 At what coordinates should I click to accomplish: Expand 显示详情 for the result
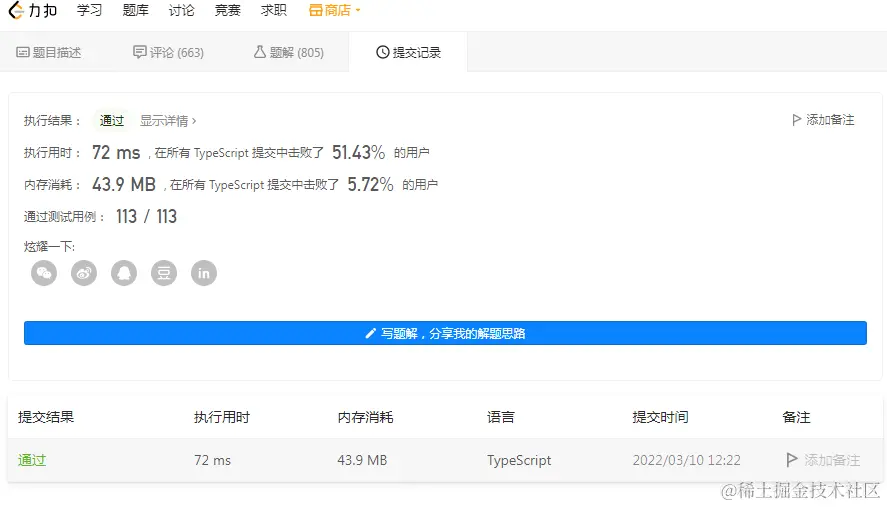[x=168, y=121]
